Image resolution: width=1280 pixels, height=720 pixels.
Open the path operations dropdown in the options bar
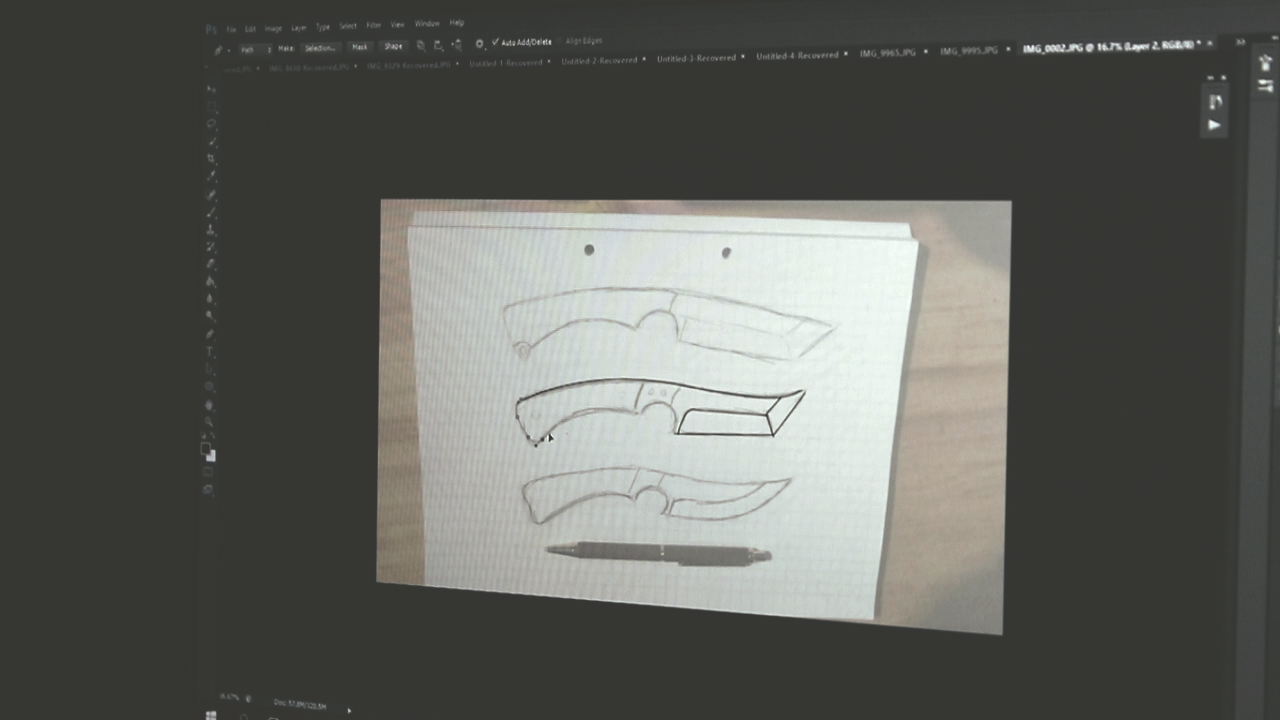pyautogui.click(x=421, y=47)
